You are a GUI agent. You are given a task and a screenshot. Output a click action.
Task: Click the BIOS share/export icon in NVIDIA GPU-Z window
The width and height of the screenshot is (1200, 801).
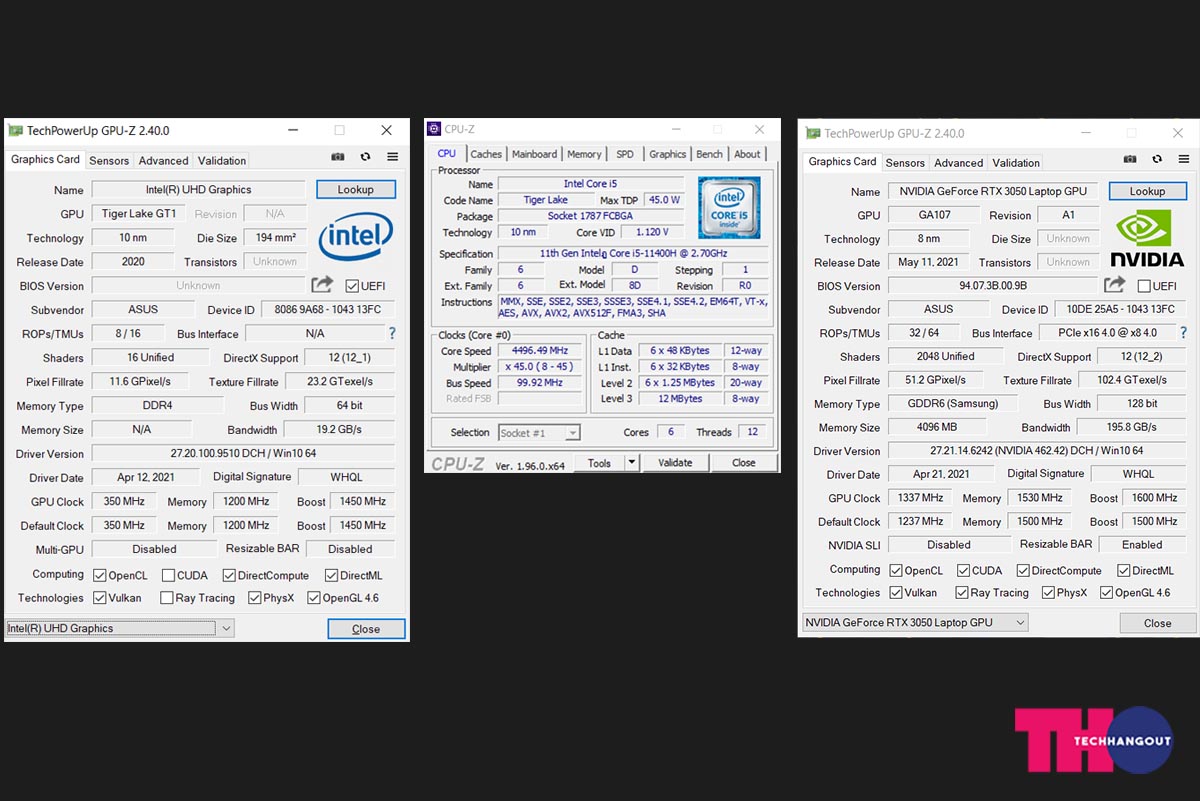point(1114,285)
